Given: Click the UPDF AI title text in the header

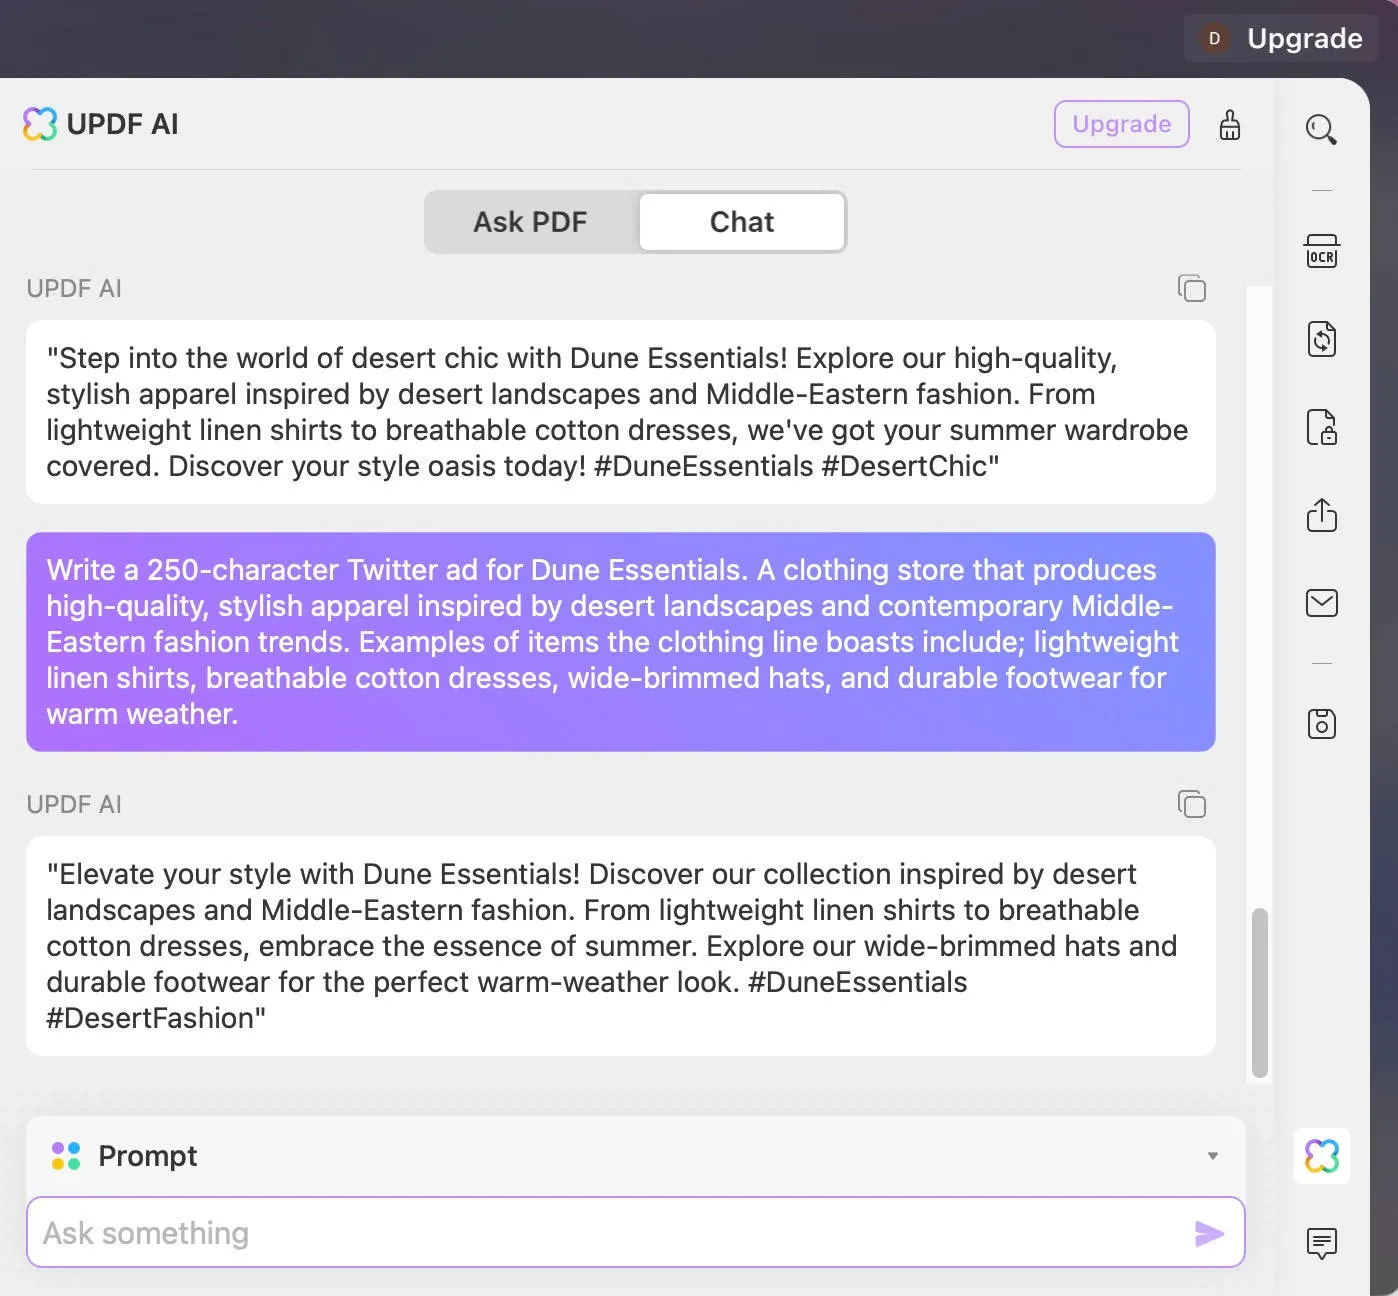Looking at the screenshot, I should [x=122, y=124].
